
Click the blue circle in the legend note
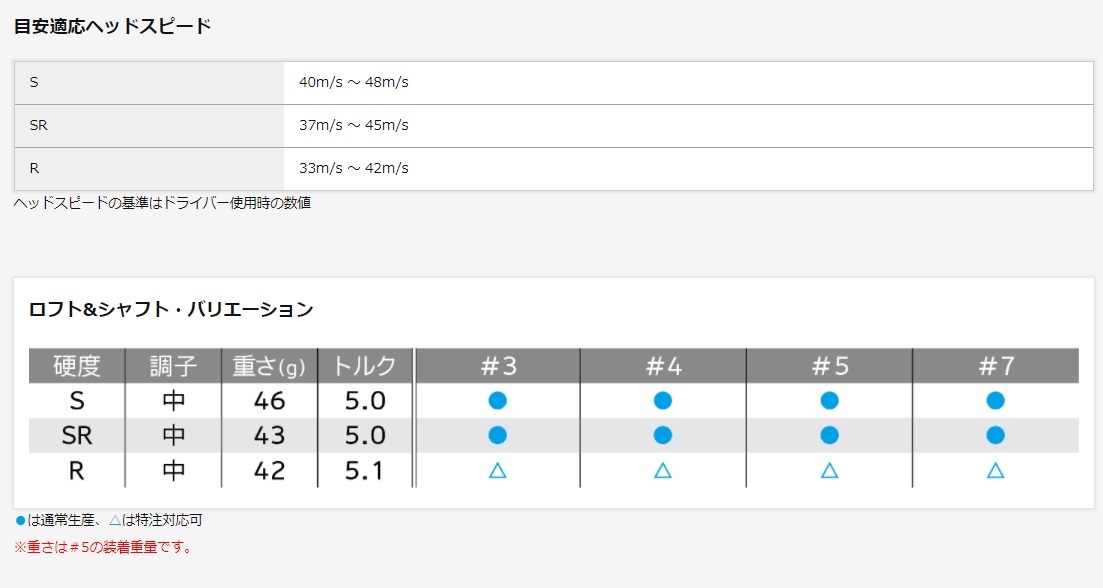click(20, 521)
